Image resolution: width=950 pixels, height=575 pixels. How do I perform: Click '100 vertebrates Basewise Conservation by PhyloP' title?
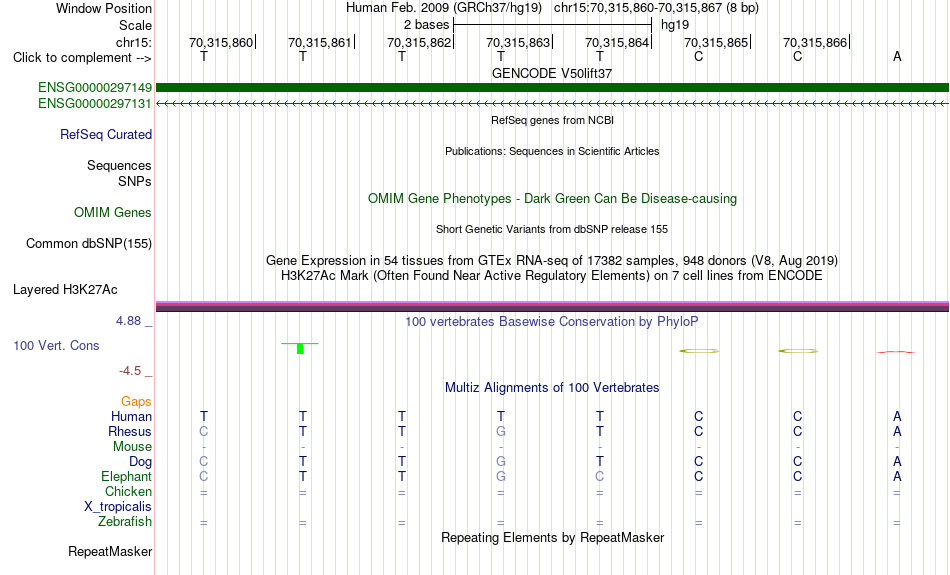pos(552,322)
